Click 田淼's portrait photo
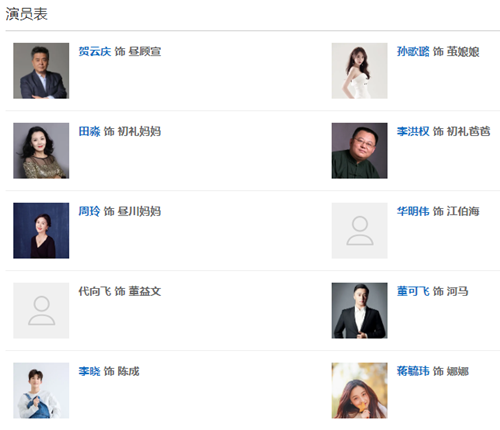The height and width of the screenshot is (430, 500). pyautogui.click(x=41, y=151)
